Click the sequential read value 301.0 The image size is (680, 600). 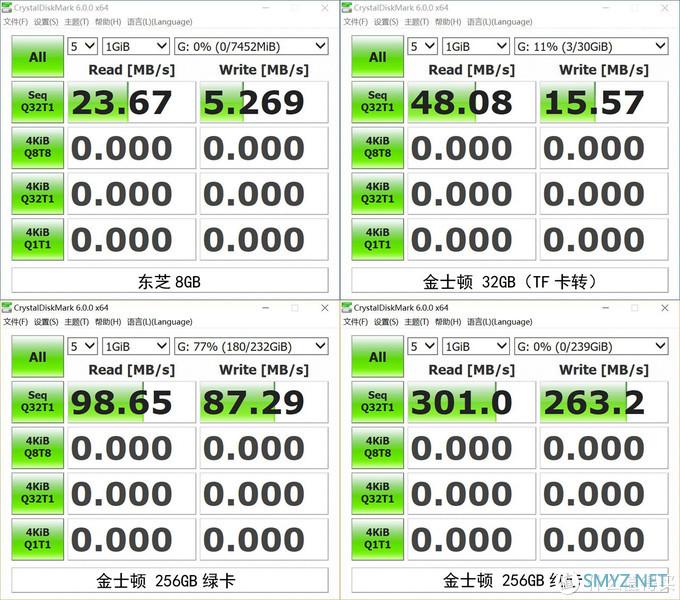[x=471, y=402]
